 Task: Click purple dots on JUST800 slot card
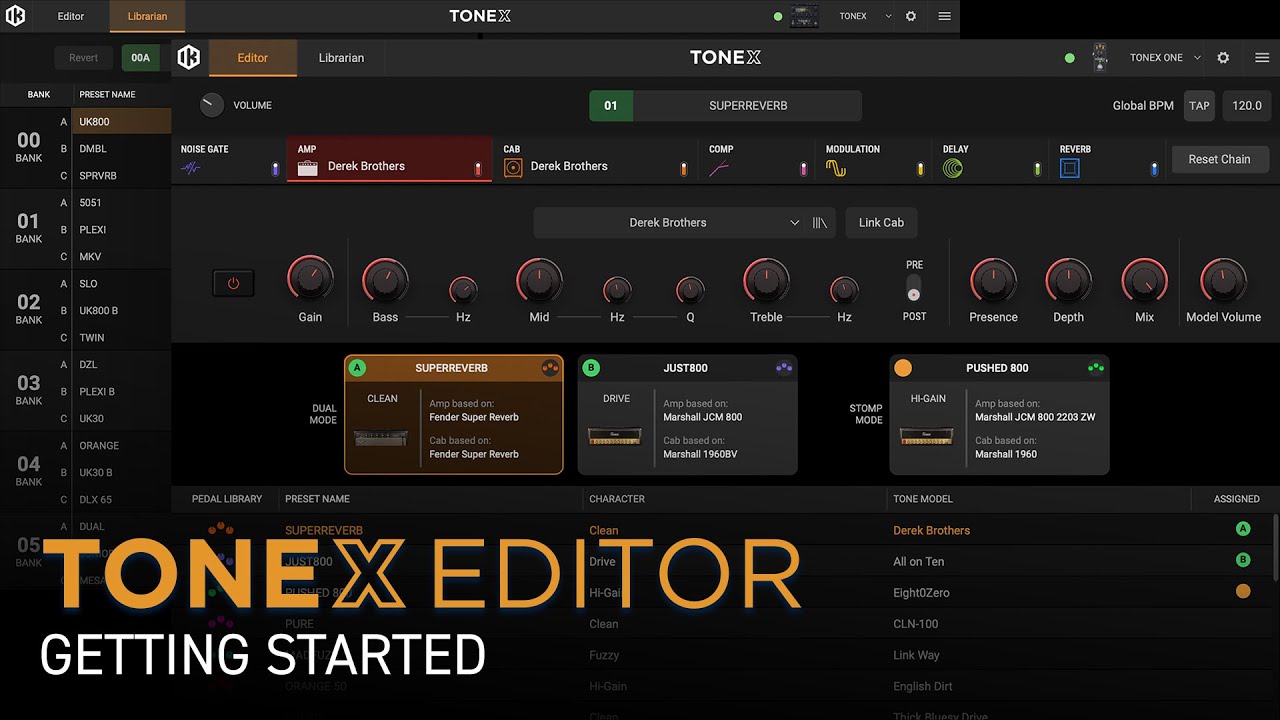pyautogui.click(x=784, y=368)
